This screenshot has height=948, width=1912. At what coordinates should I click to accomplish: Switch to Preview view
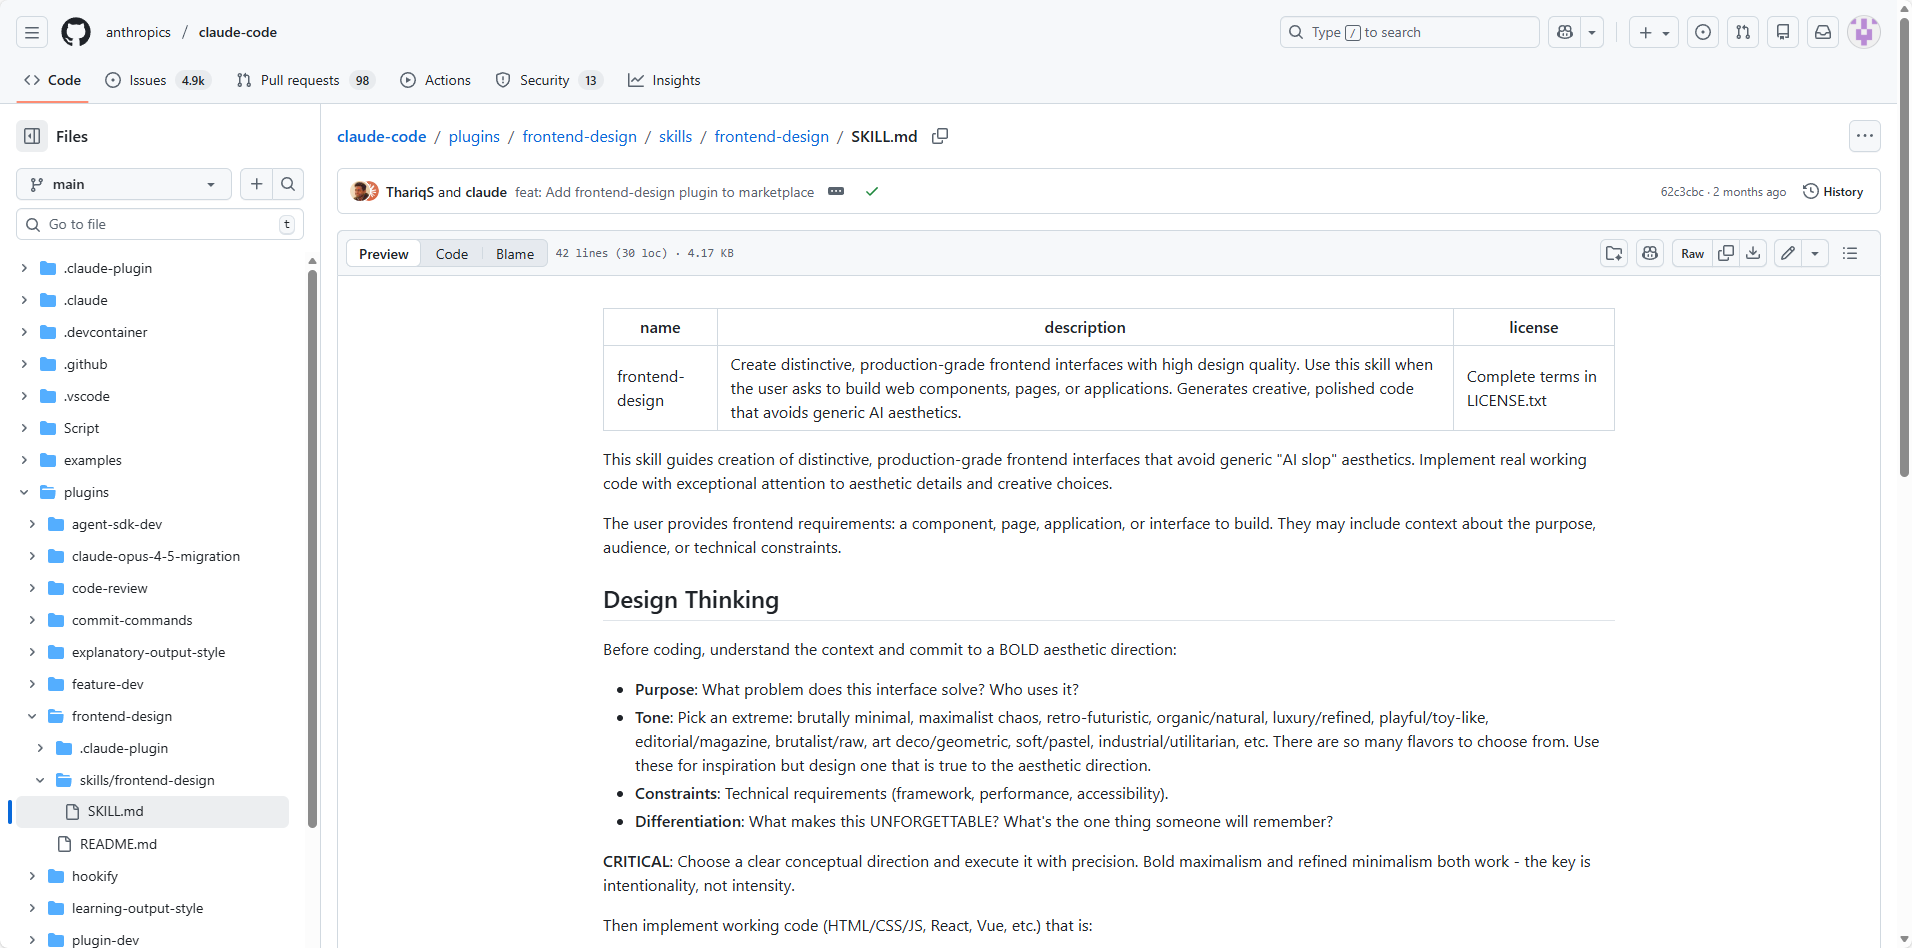tap(384, 254)
